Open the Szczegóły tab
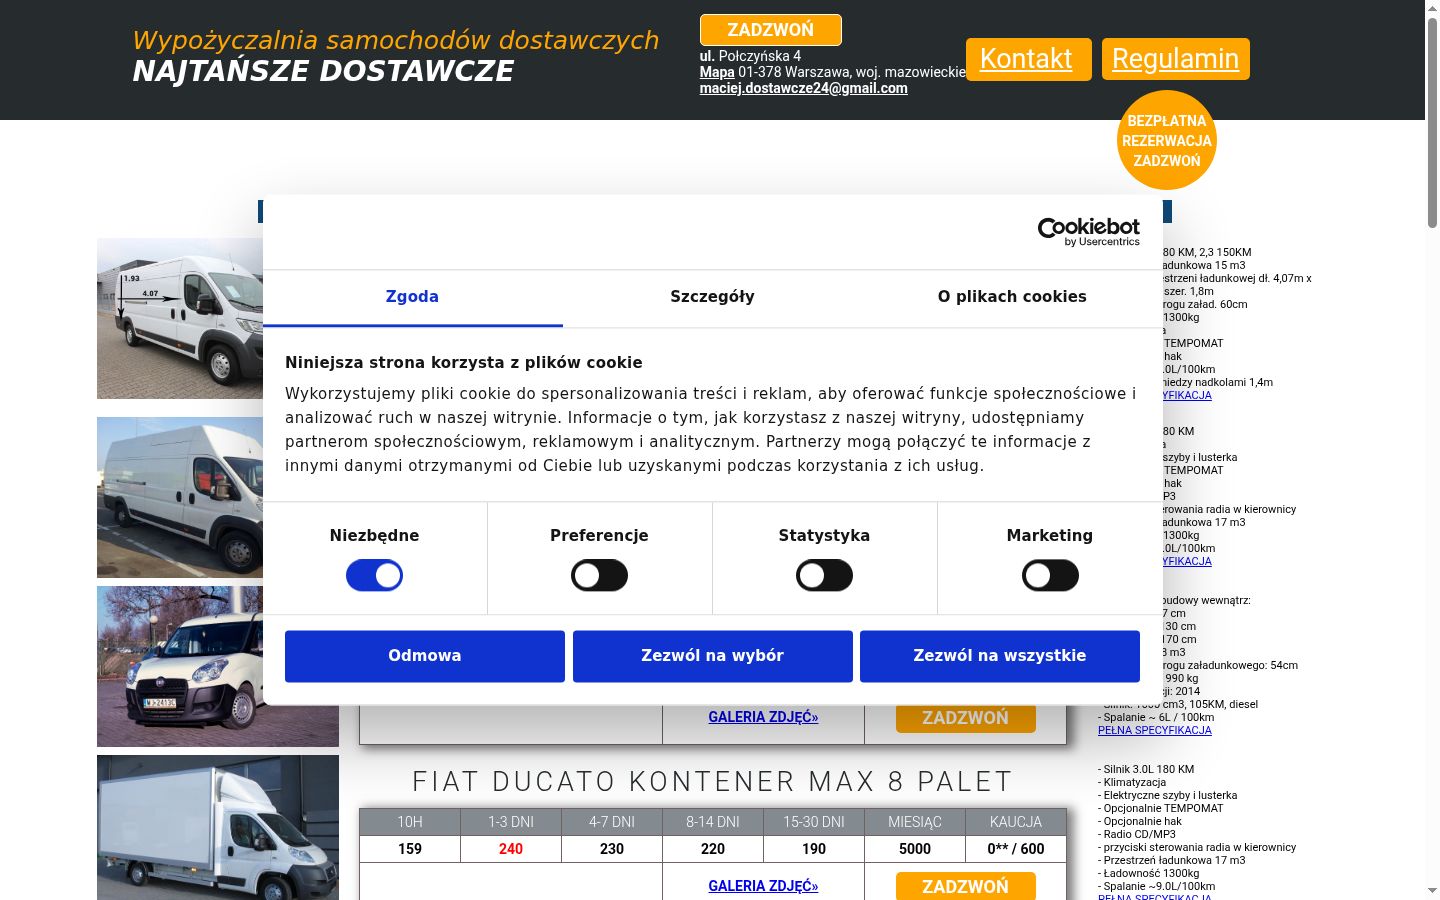Screen dimensions: 1440x900 click(x=712, y=297)
